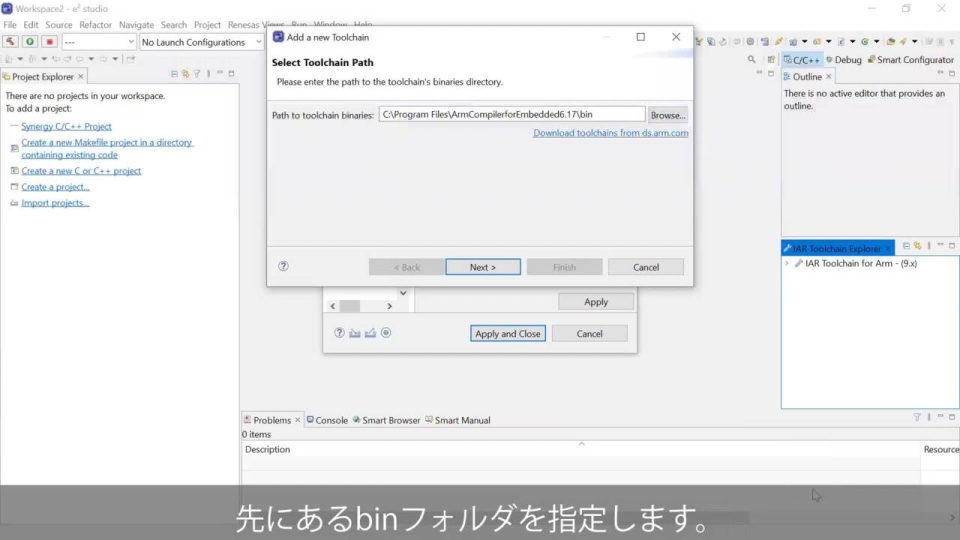Screen dimensions: 960x540
Task: Switch to Smart Configurator perspective
Action: [x=910, y=59]
